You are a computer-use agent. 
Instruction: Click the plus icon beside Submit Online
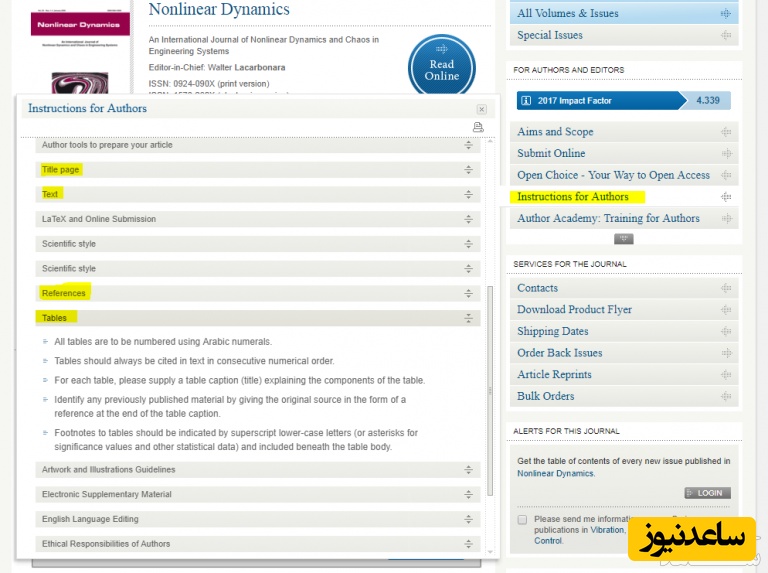coord(725,153)
